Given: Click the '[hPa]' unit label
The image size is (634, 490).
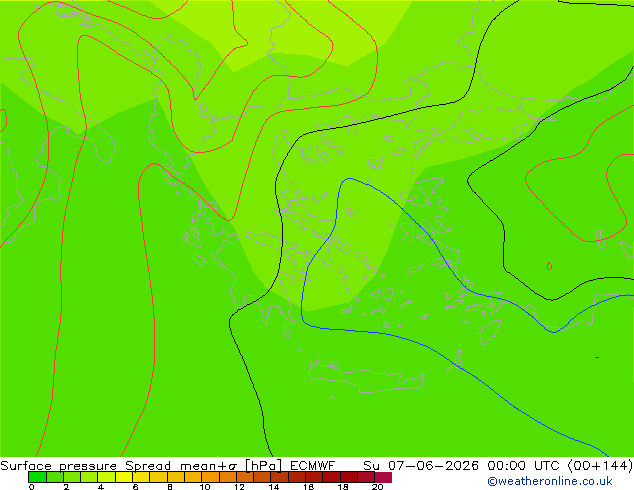Looking at the screenshot, I should click(x=264, y=466).
